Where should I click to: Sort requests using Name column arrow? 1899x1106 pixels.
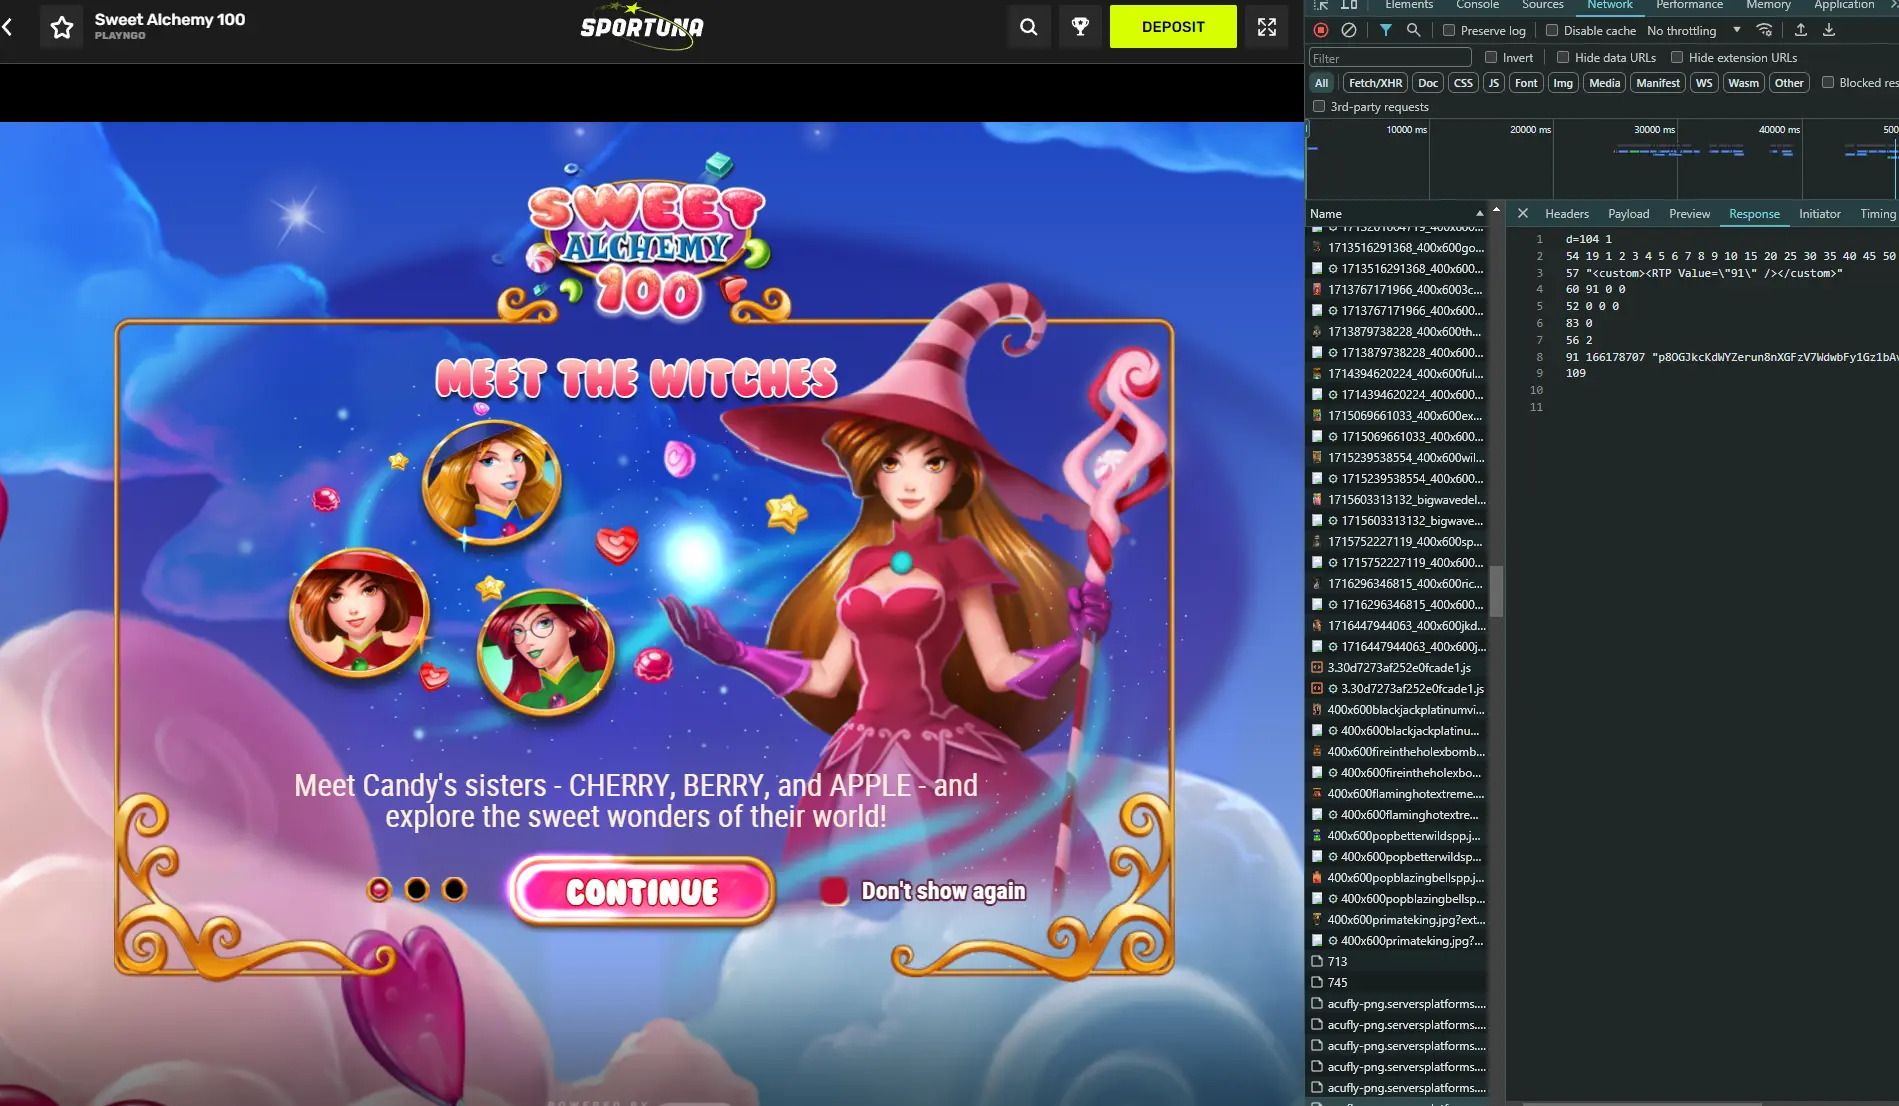(1479, 213)
